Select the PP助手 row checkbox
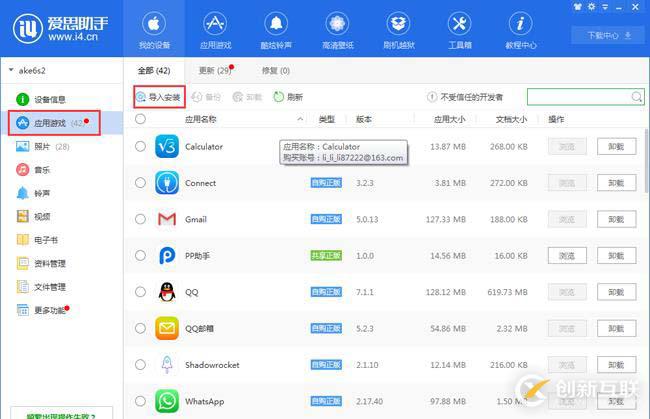 (140, 256)
